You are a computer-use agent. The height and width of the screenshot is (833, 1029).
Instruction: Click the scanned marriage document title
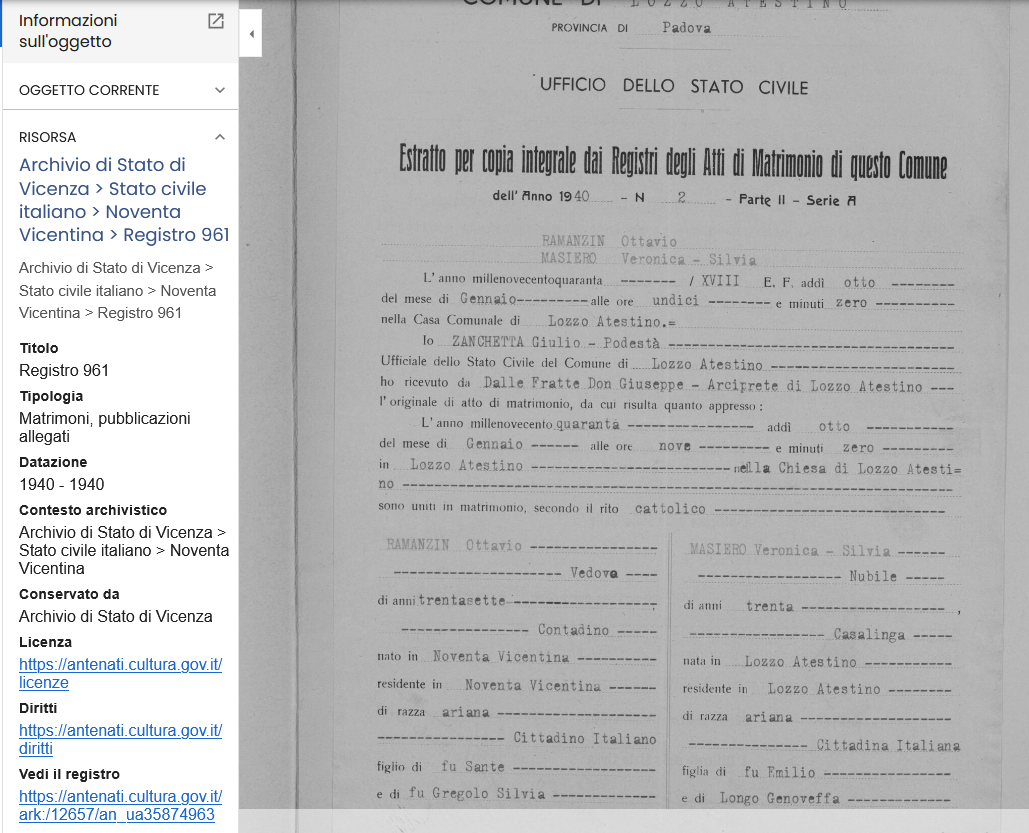[x=673, y=161]
